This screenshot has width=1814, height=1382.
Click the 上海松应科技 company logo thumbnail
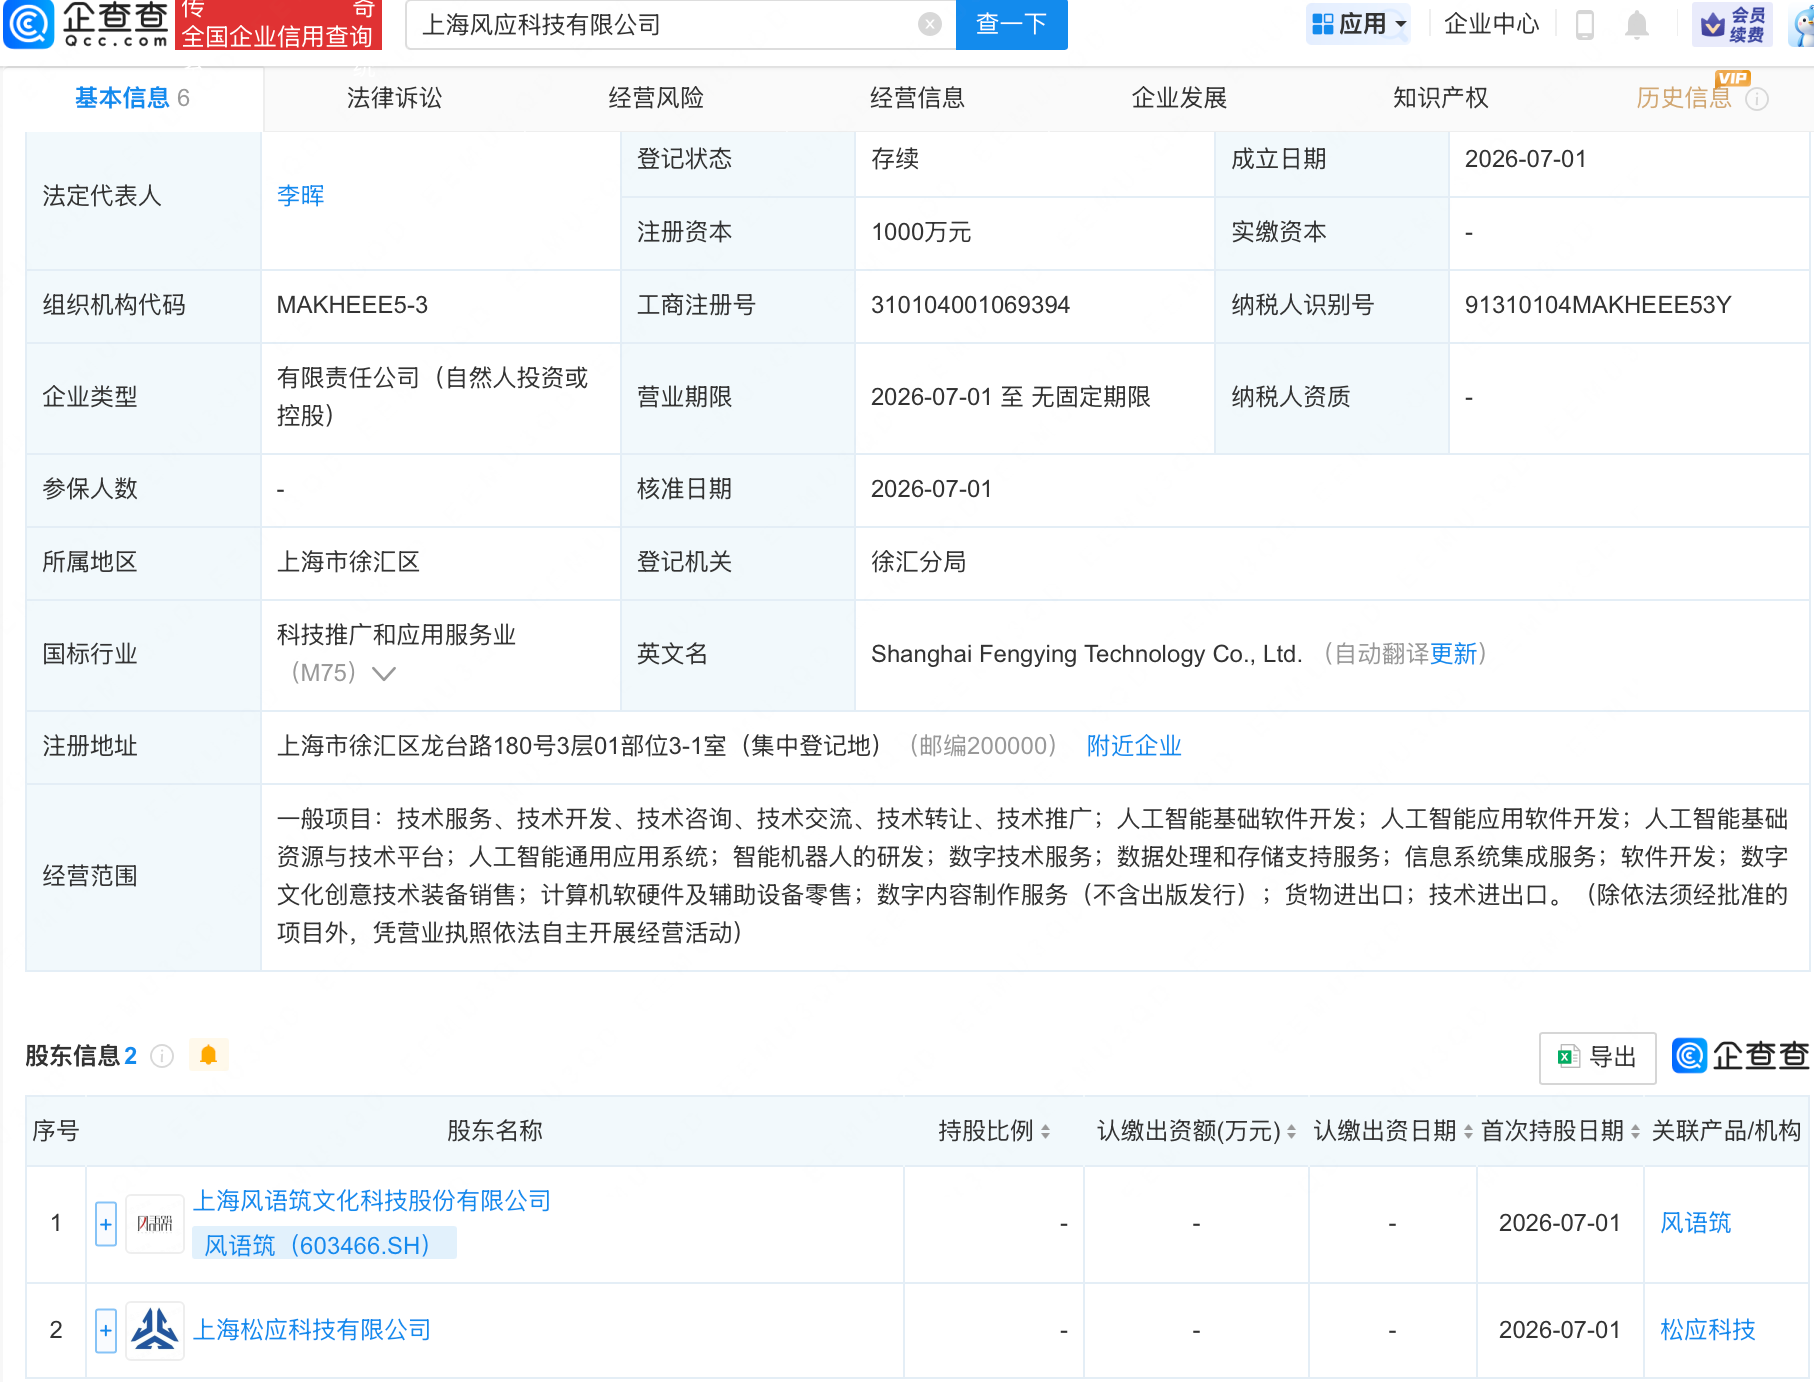click(155, 1330)
